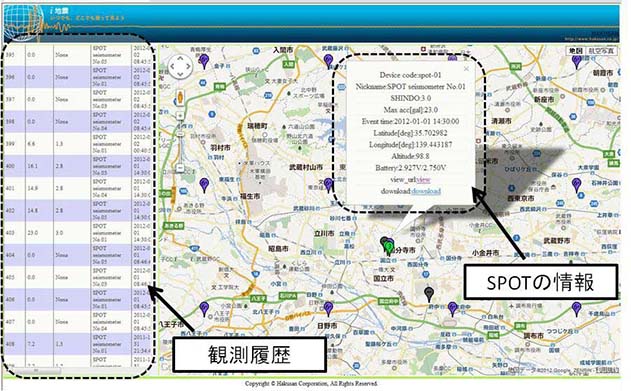631x391 pixels.
Task: Pan the map left with the arrow control
Action: 172,67
